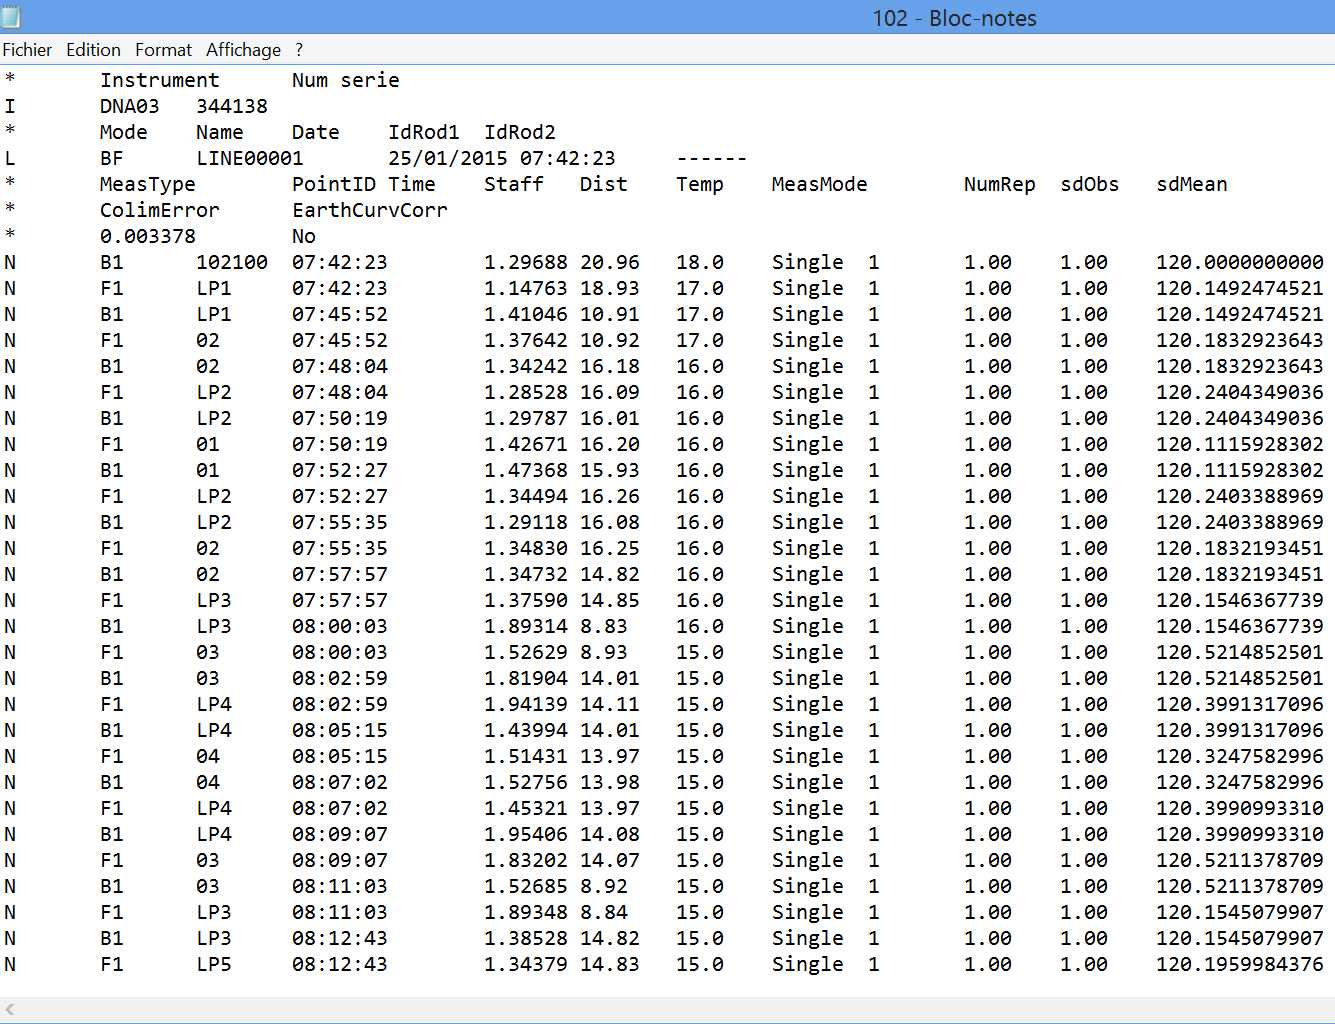
Task: Click the staff reading 1.89348
Action: coord(526,912)
